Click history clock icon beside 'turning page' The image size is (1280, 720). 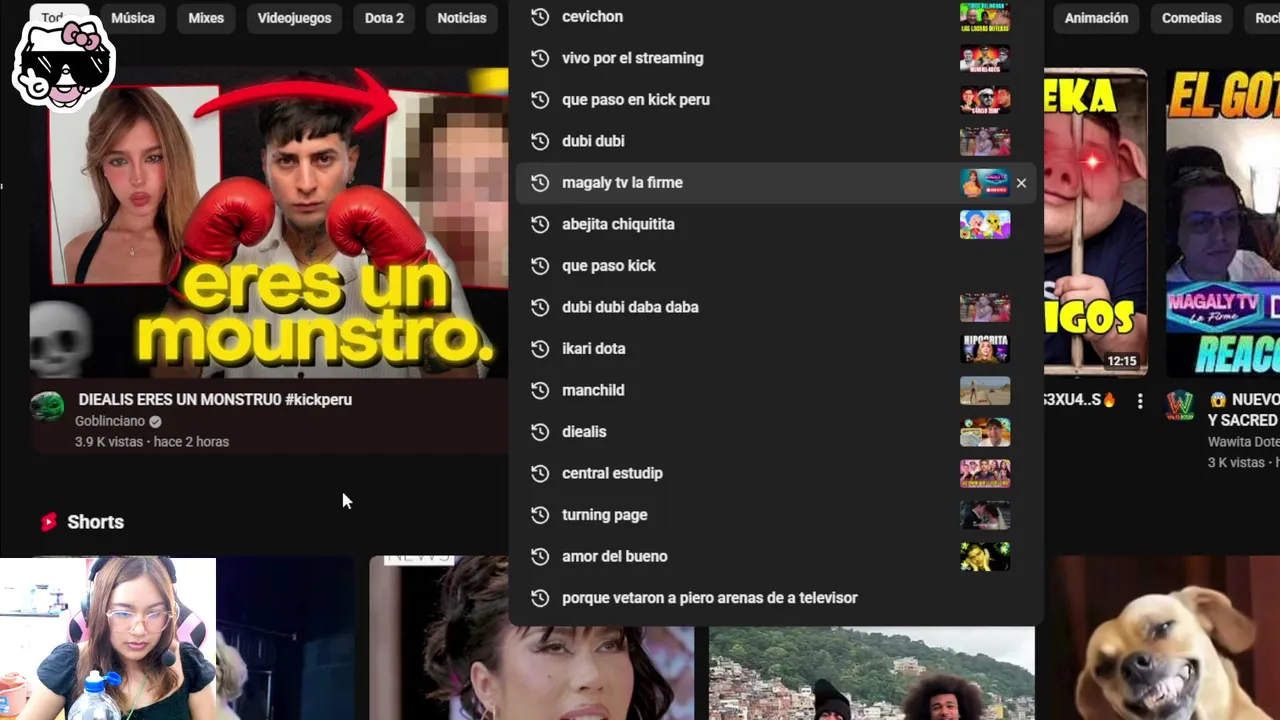[540, 515]
